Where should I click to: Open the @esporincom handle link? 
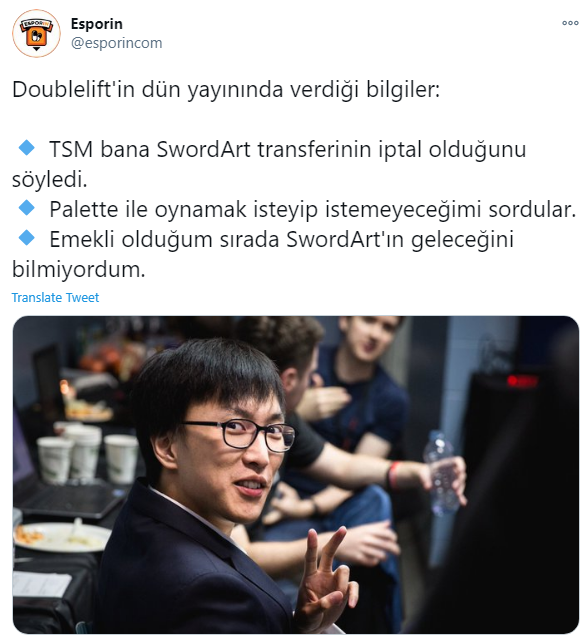tap(116, 43)
